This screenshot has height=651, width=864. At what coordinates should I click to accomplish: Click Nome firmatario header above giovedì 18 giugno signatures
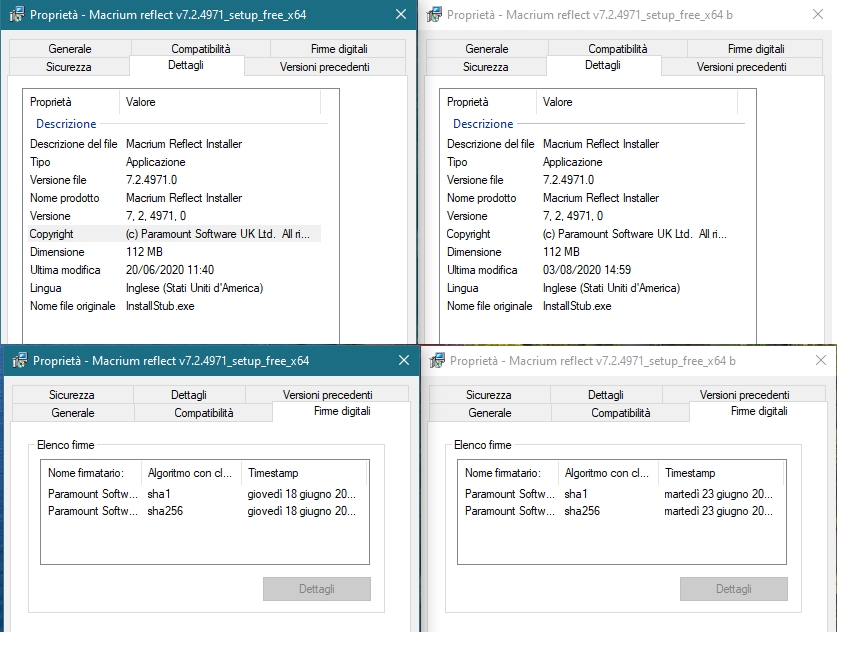point(91,473)
